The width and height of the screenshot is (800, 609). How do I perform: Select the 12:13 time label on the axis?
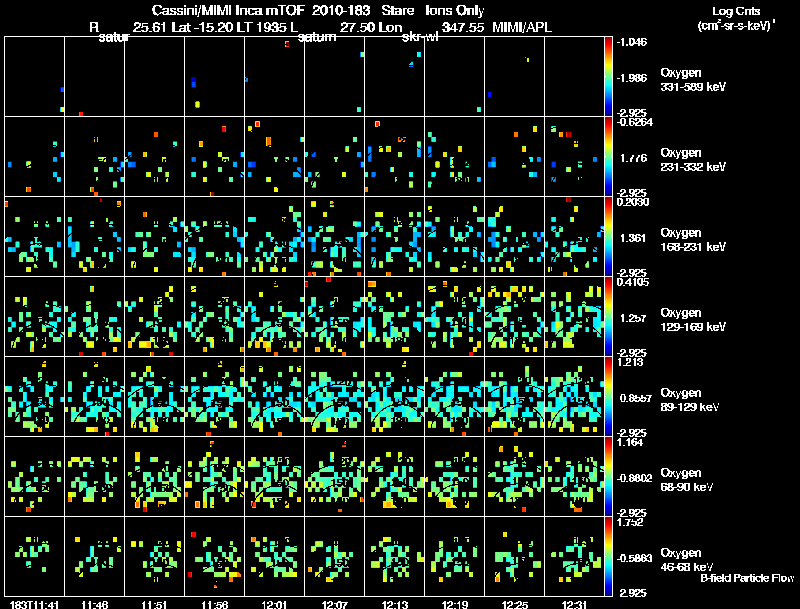pos(394,604)
